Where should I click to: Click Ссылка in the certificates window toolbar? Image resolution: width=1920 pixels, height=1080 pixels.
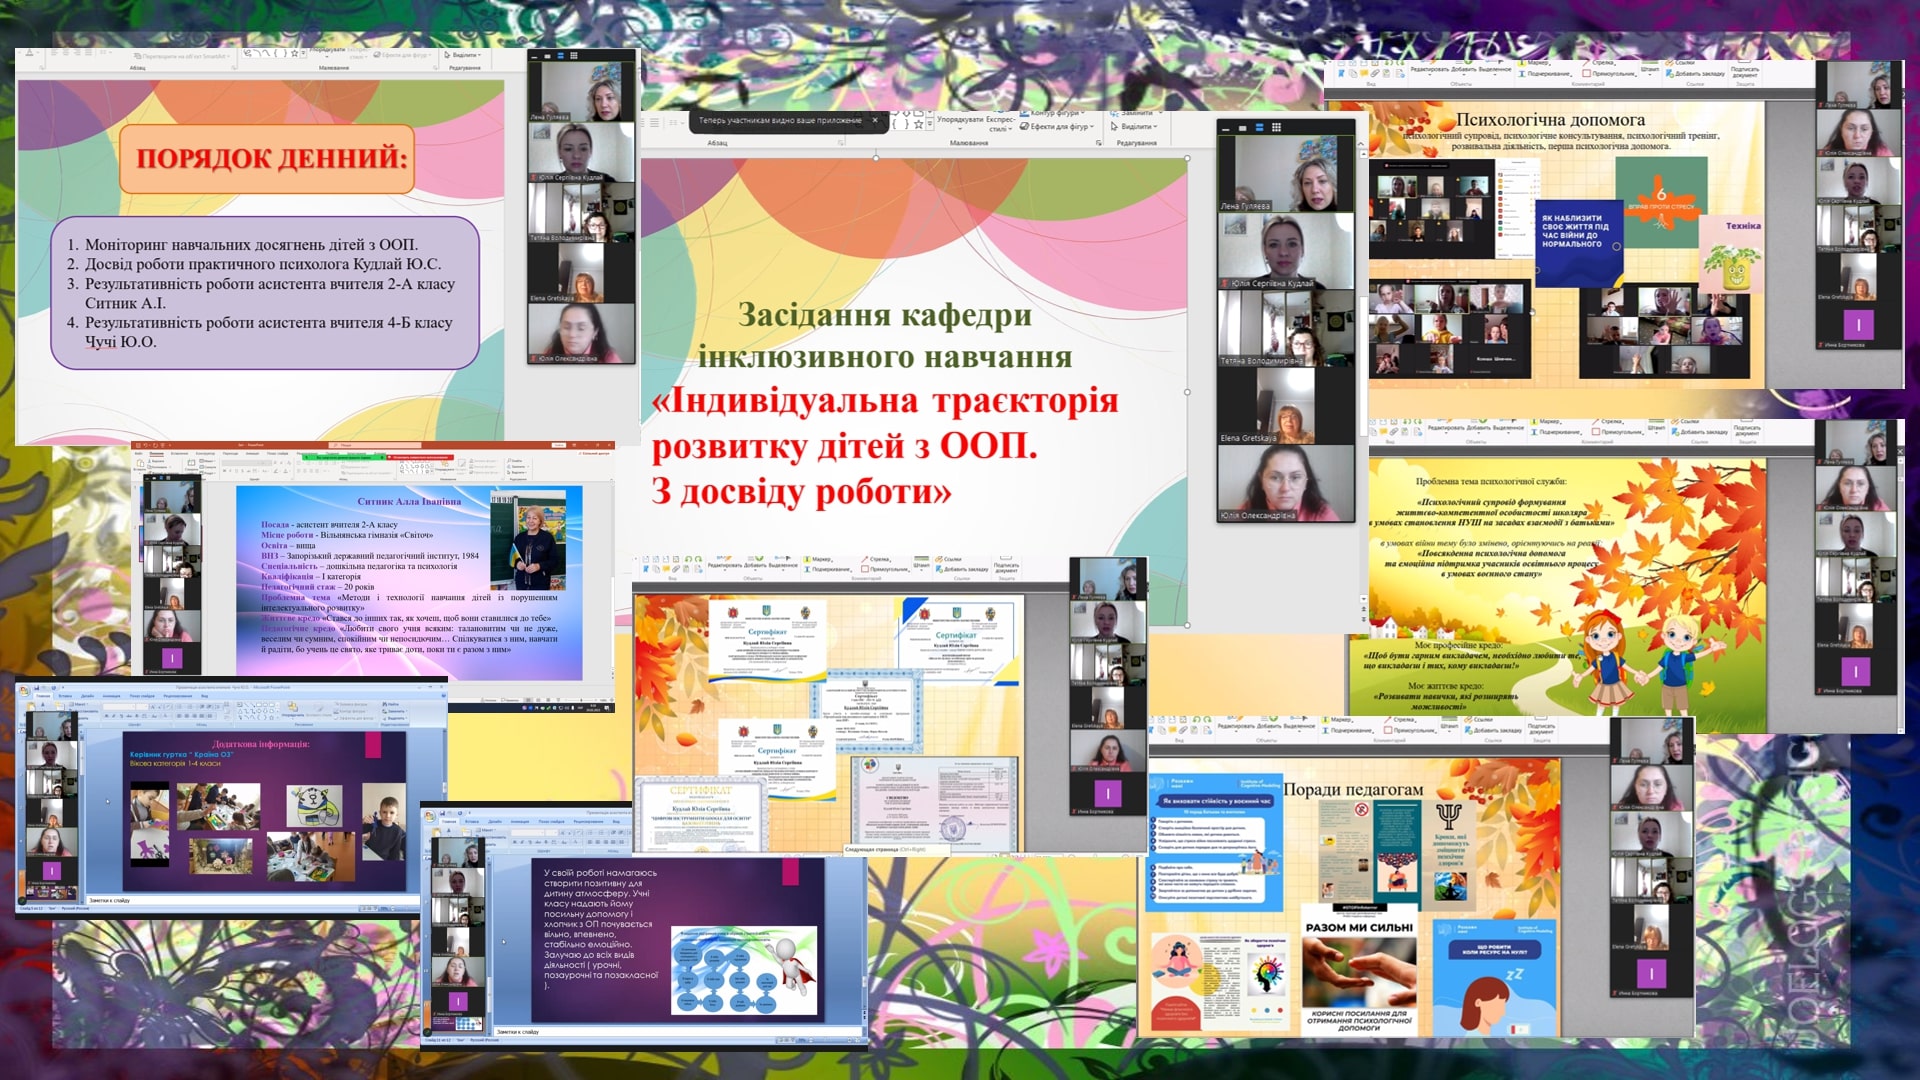click(949, 559)
